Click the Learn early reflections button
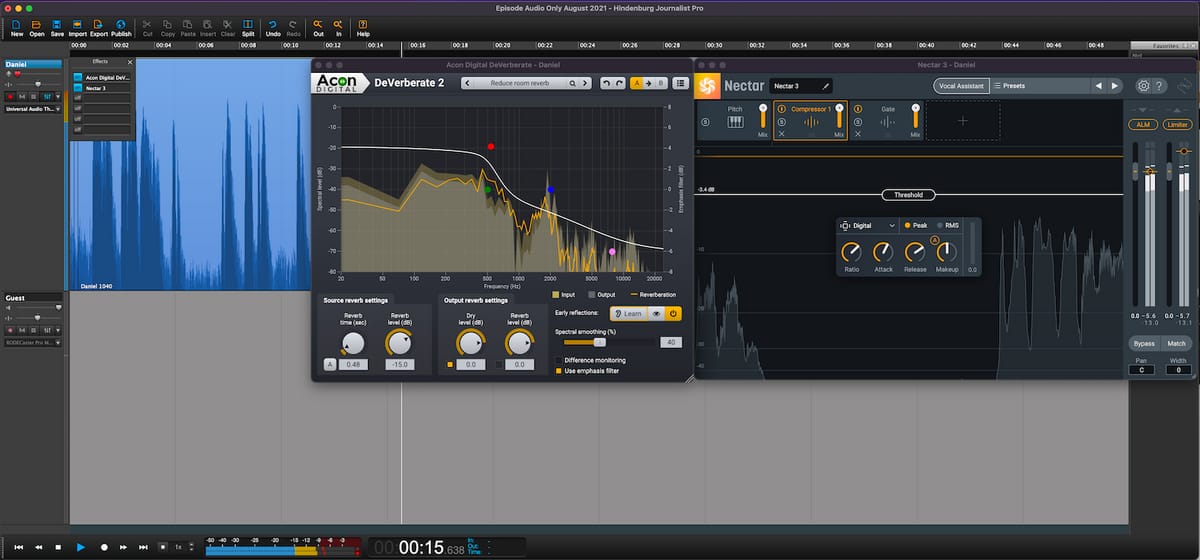1200x560 pixels. (x=628, y=313)
